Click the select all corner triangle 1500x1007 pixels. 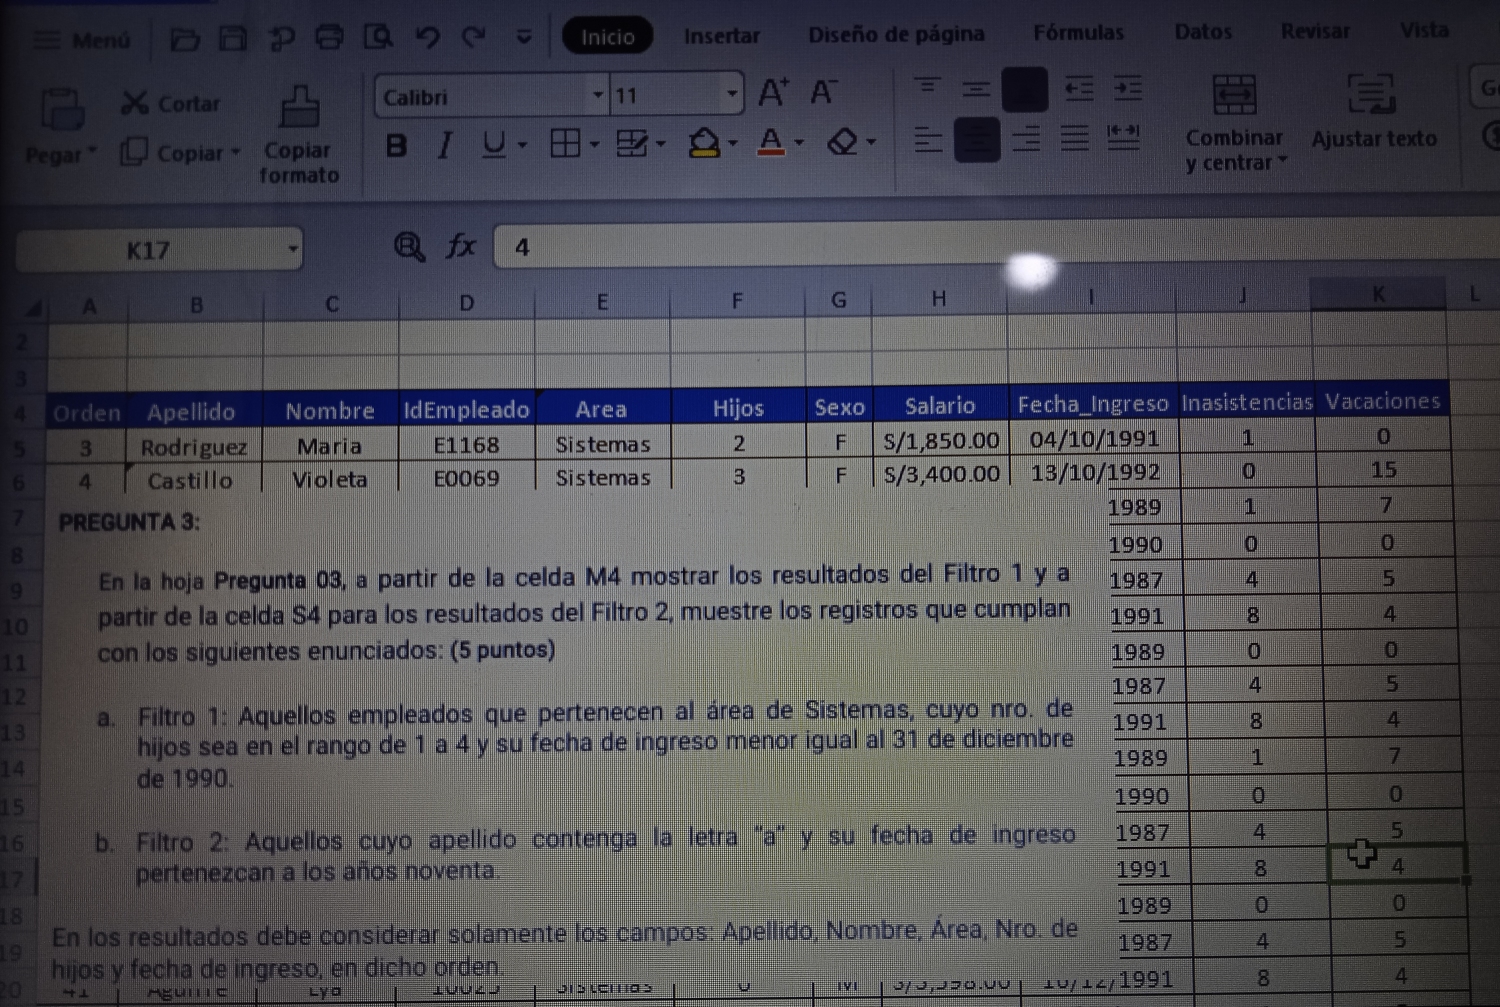click(x=32, y=308)
